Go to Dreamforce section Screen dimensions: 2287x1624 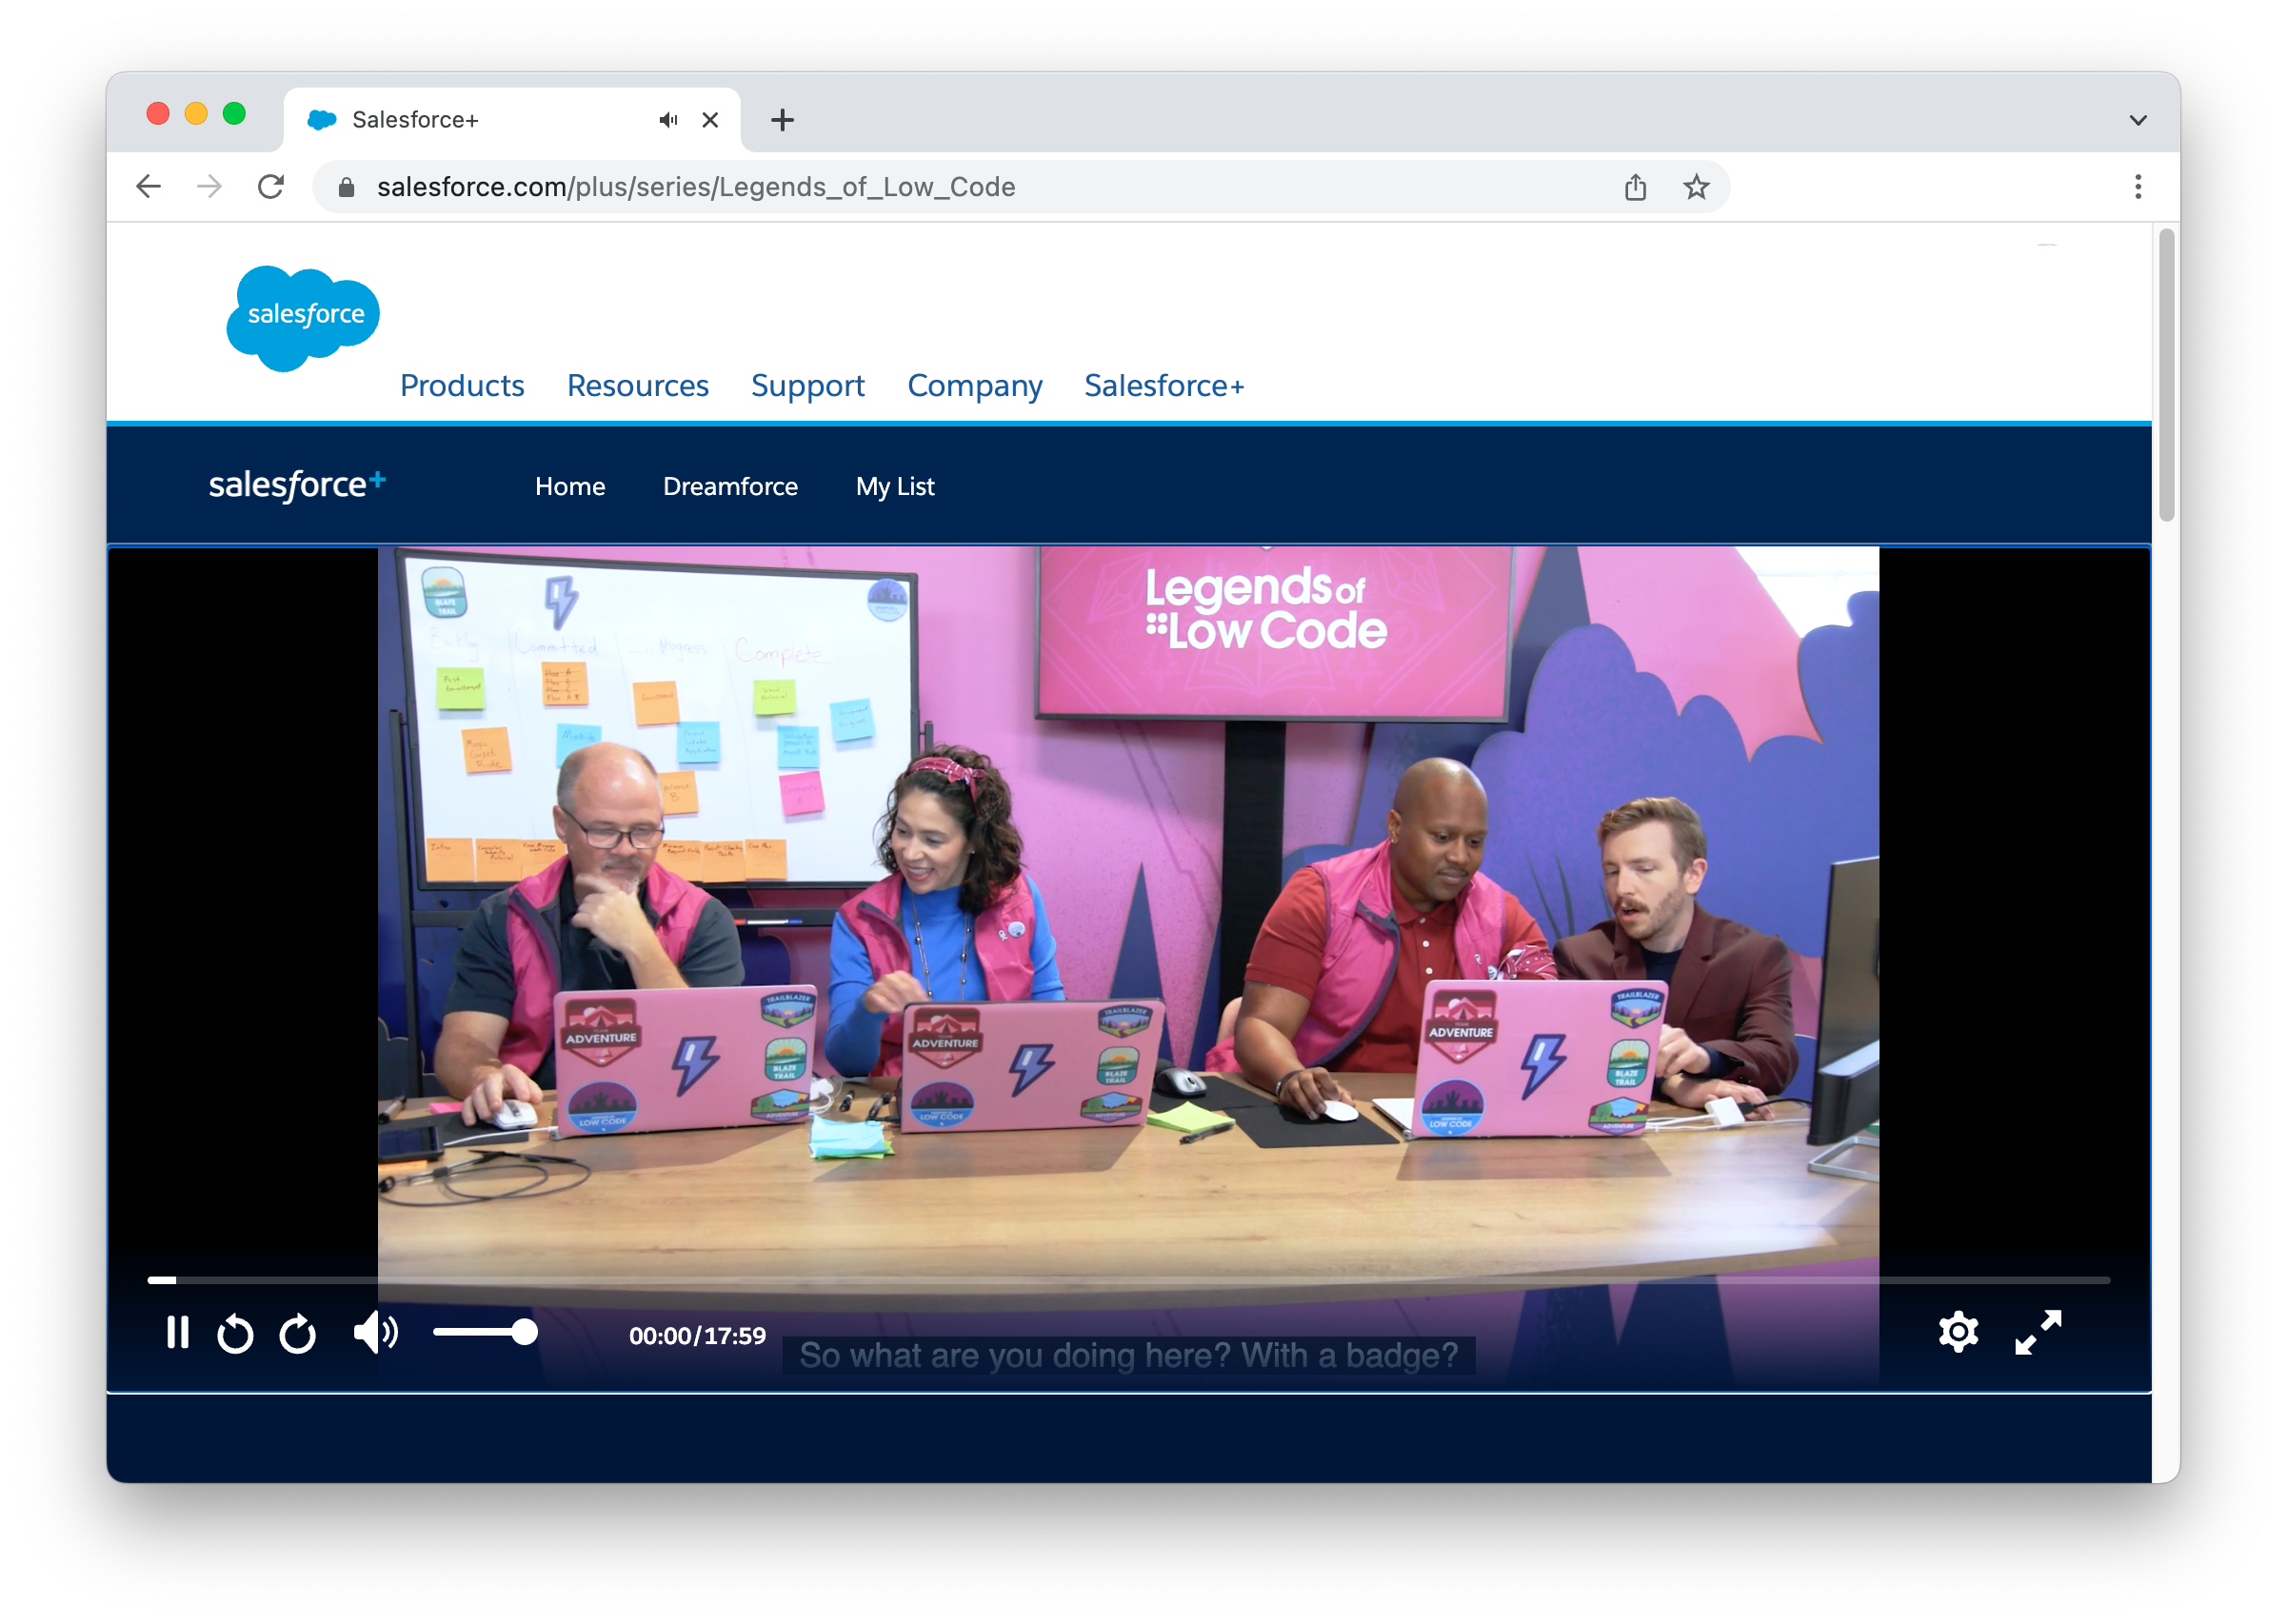click(730, 487)
